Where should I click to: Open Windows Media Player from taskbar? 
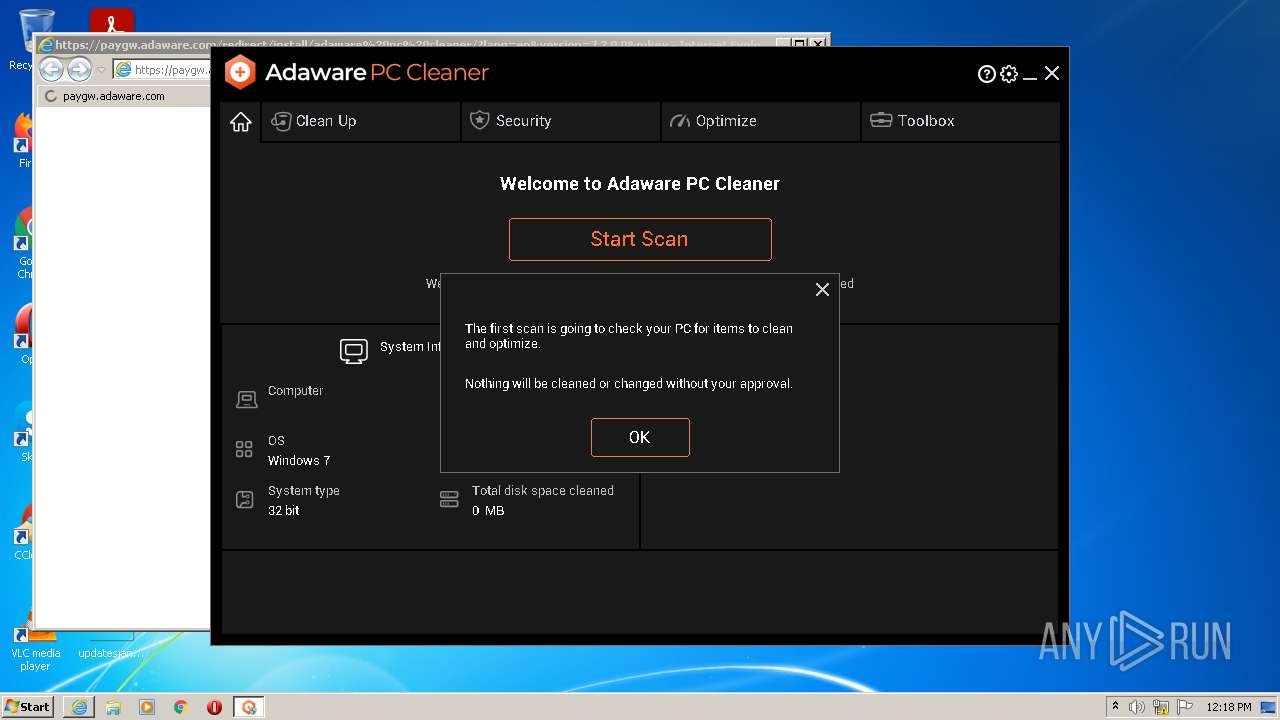[147, 707]
